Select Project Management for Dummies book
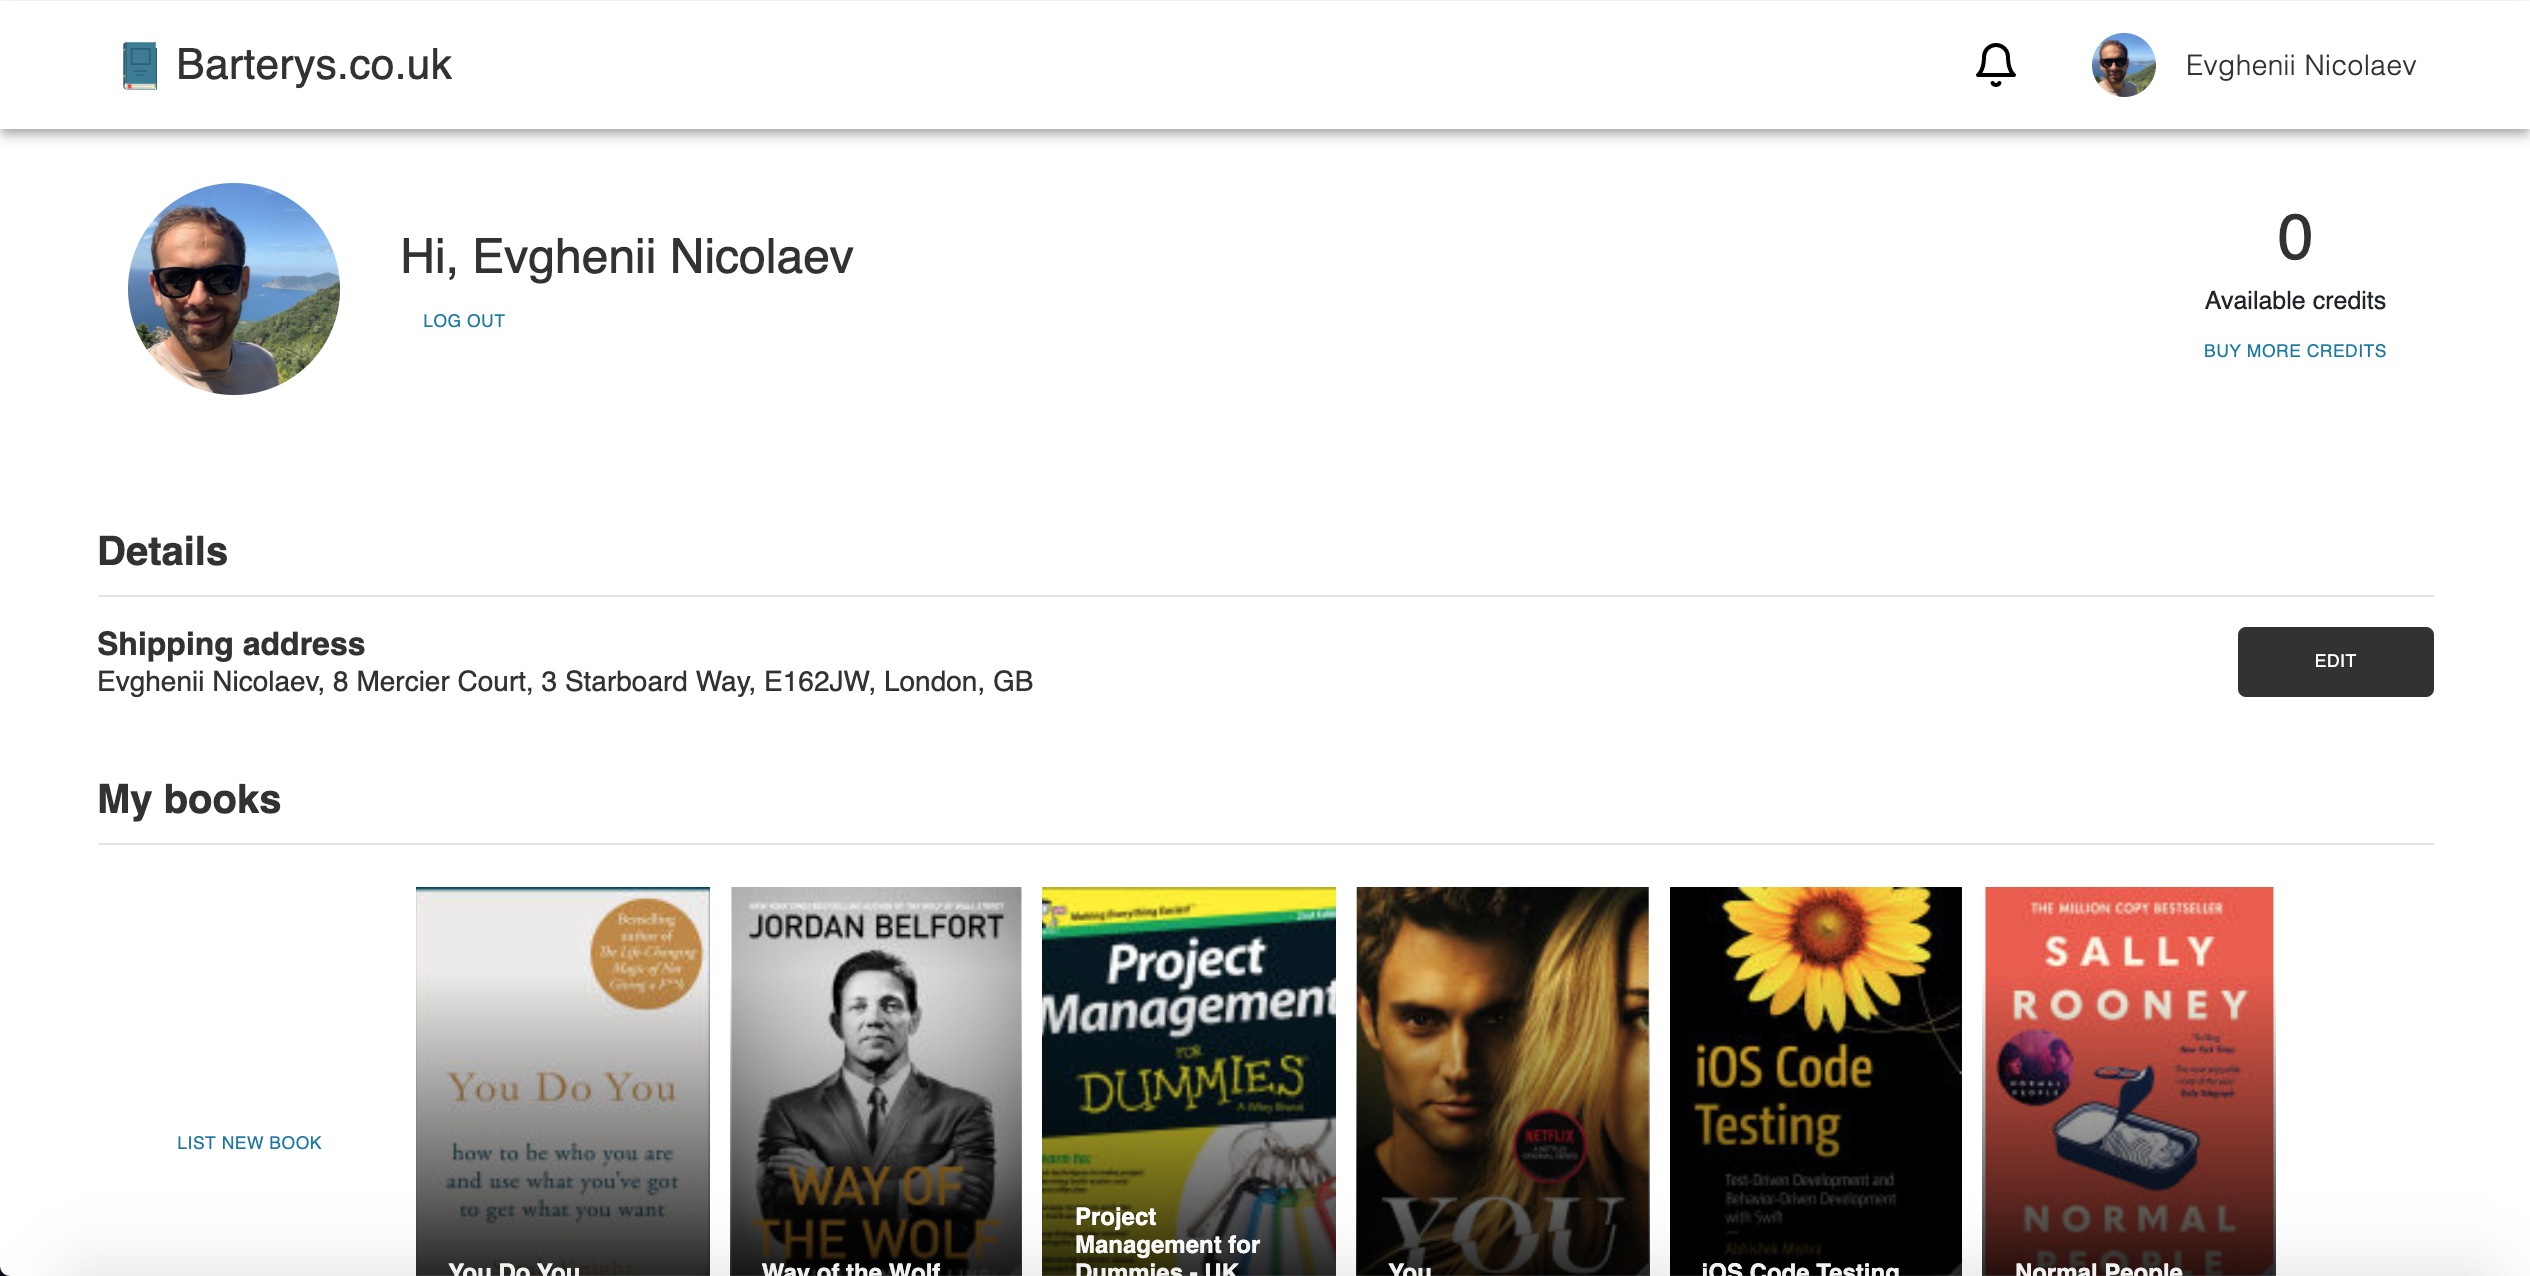Viewport: 2530px width, 1276px height. point(1188,1080)
